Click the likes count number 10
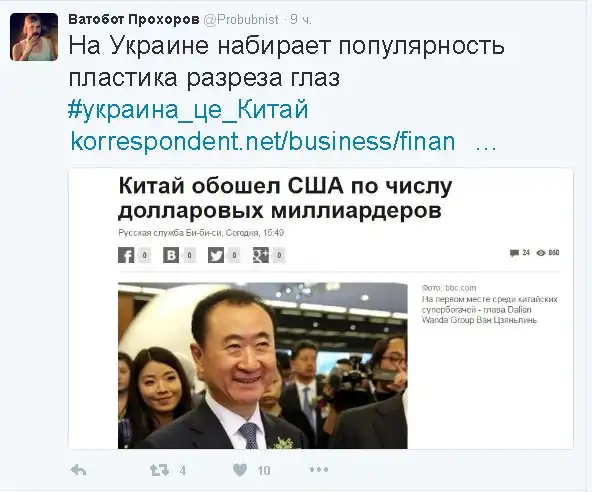The height and width of the screenshot is (492, 592). click(264, 470)
